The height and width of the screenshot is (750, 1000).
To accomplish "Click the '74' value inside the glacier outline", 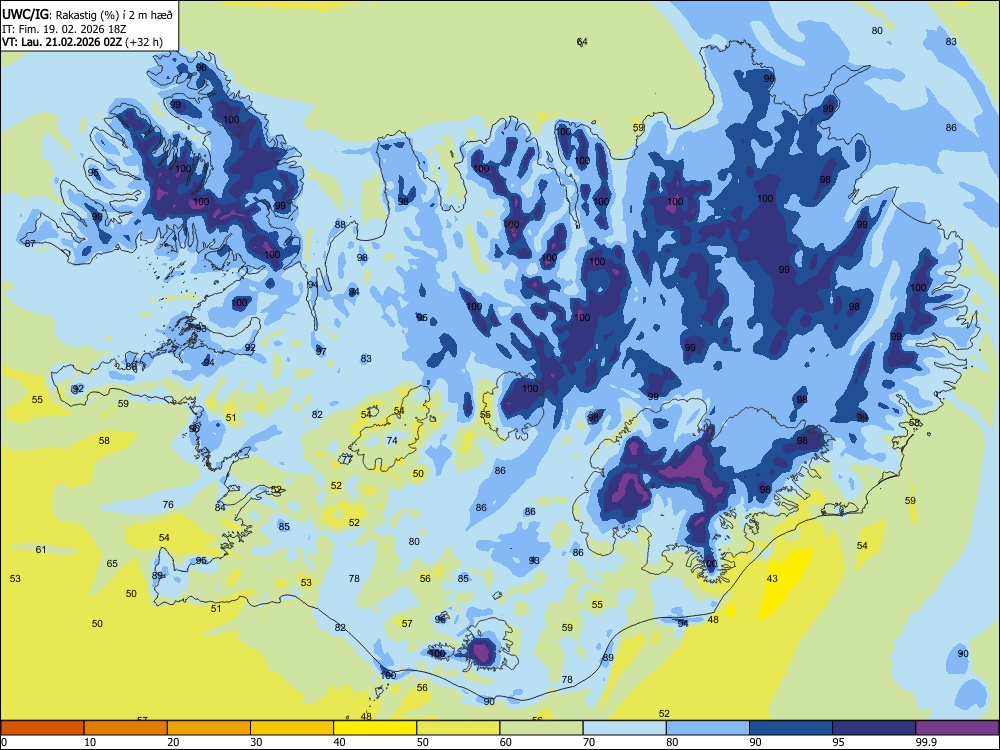I will coord(392,441).
